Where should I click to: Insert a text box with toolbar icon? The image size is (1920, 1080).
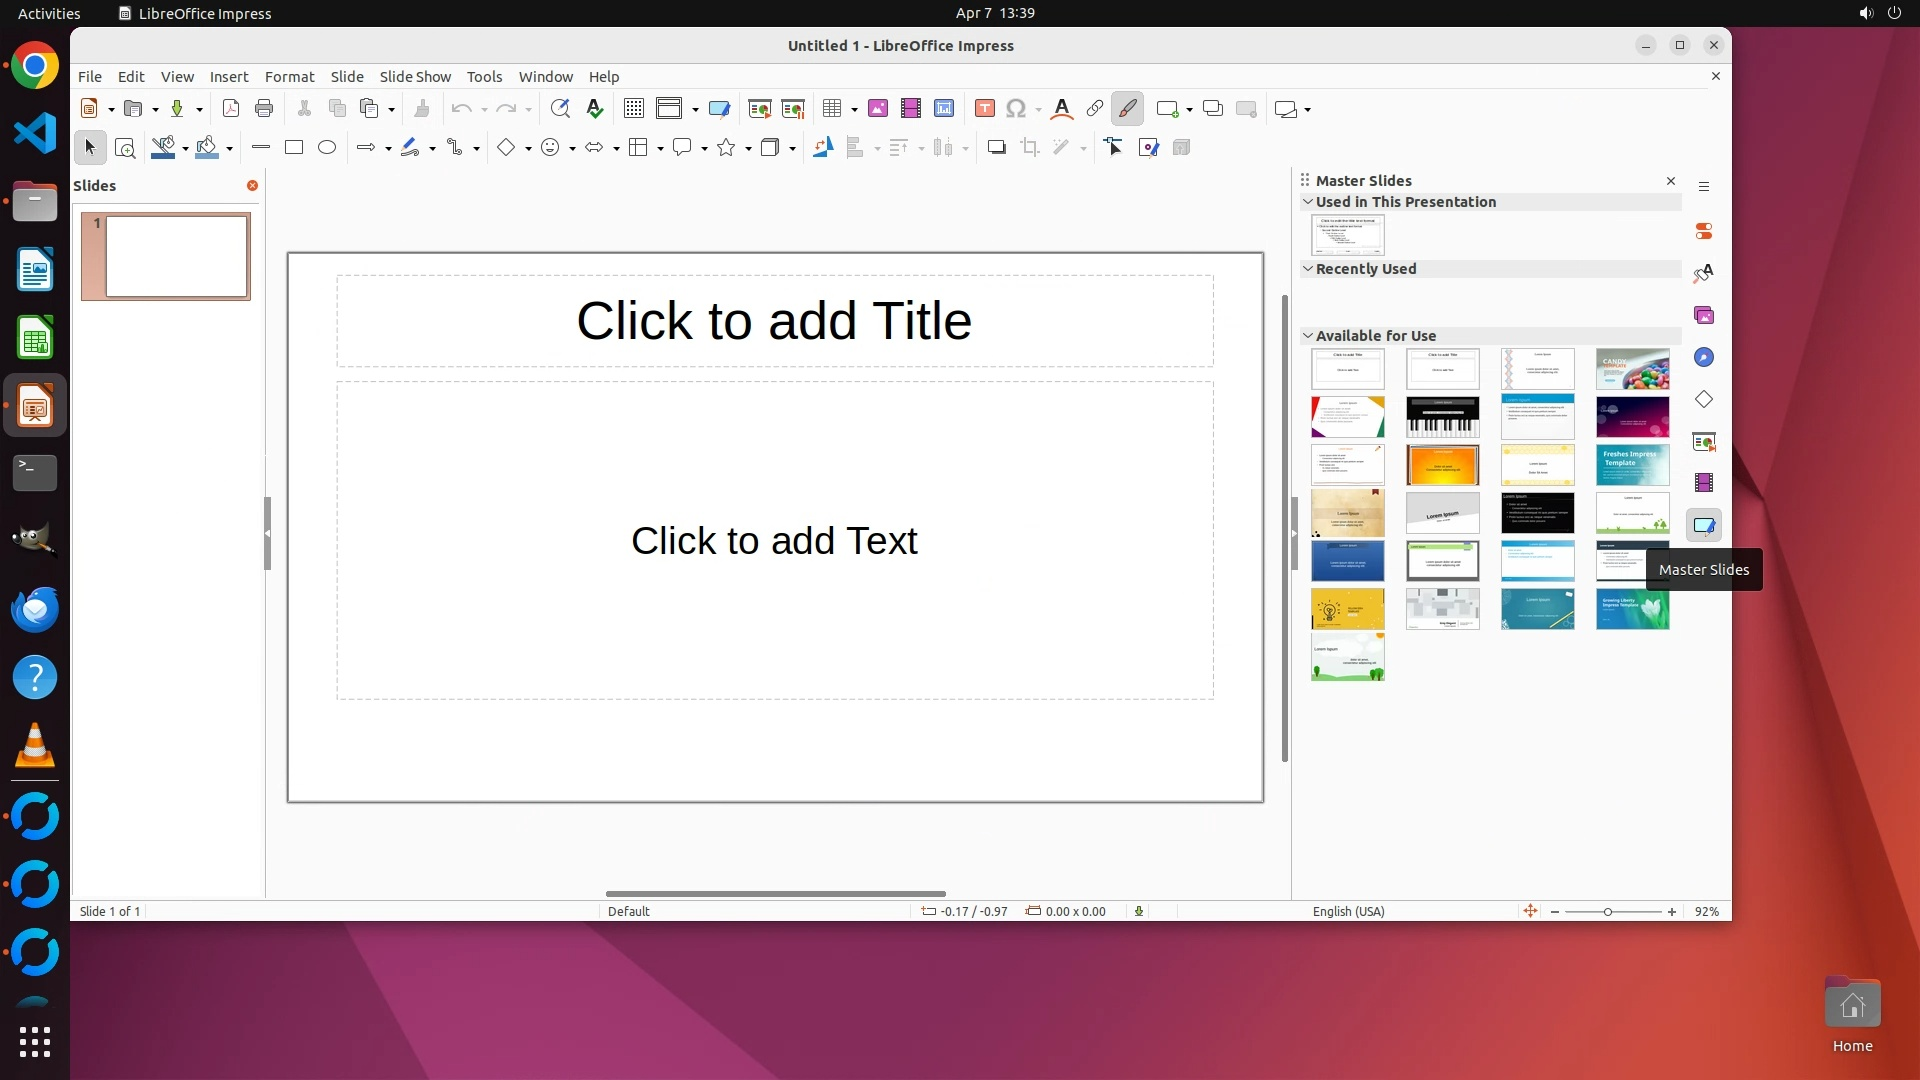(984, 109)
